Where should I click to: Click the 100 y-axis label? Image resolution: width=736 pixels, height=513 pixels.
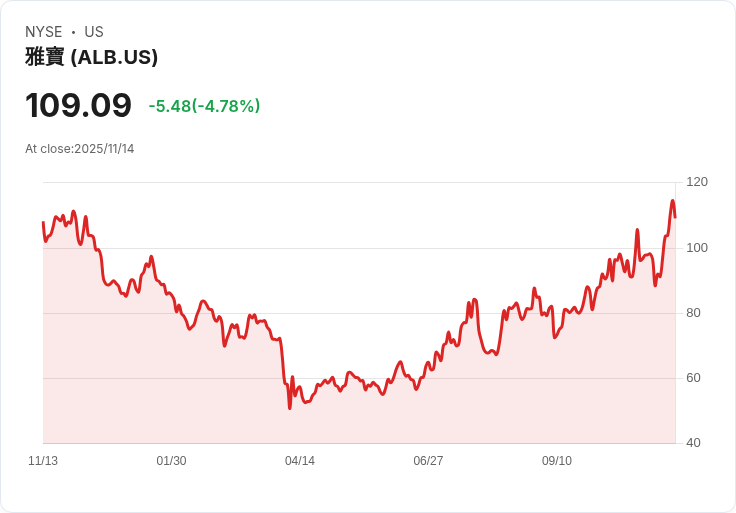[x=697, y=248]
